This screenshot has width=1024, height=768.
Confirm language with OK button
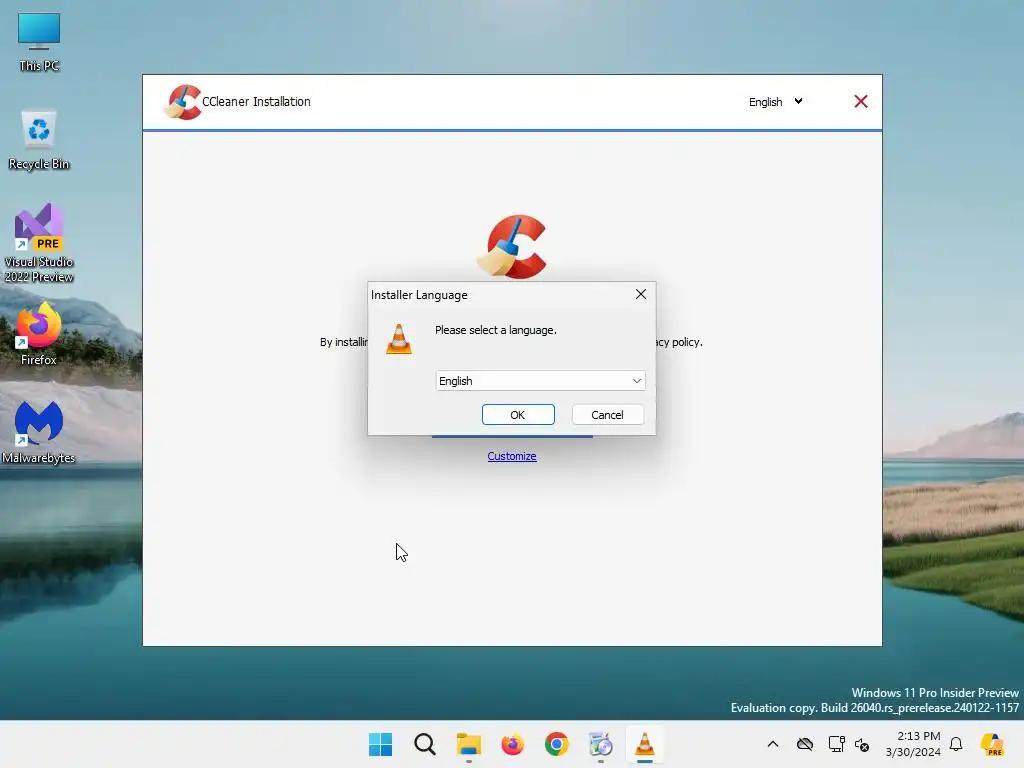click(x=518, y=415)
